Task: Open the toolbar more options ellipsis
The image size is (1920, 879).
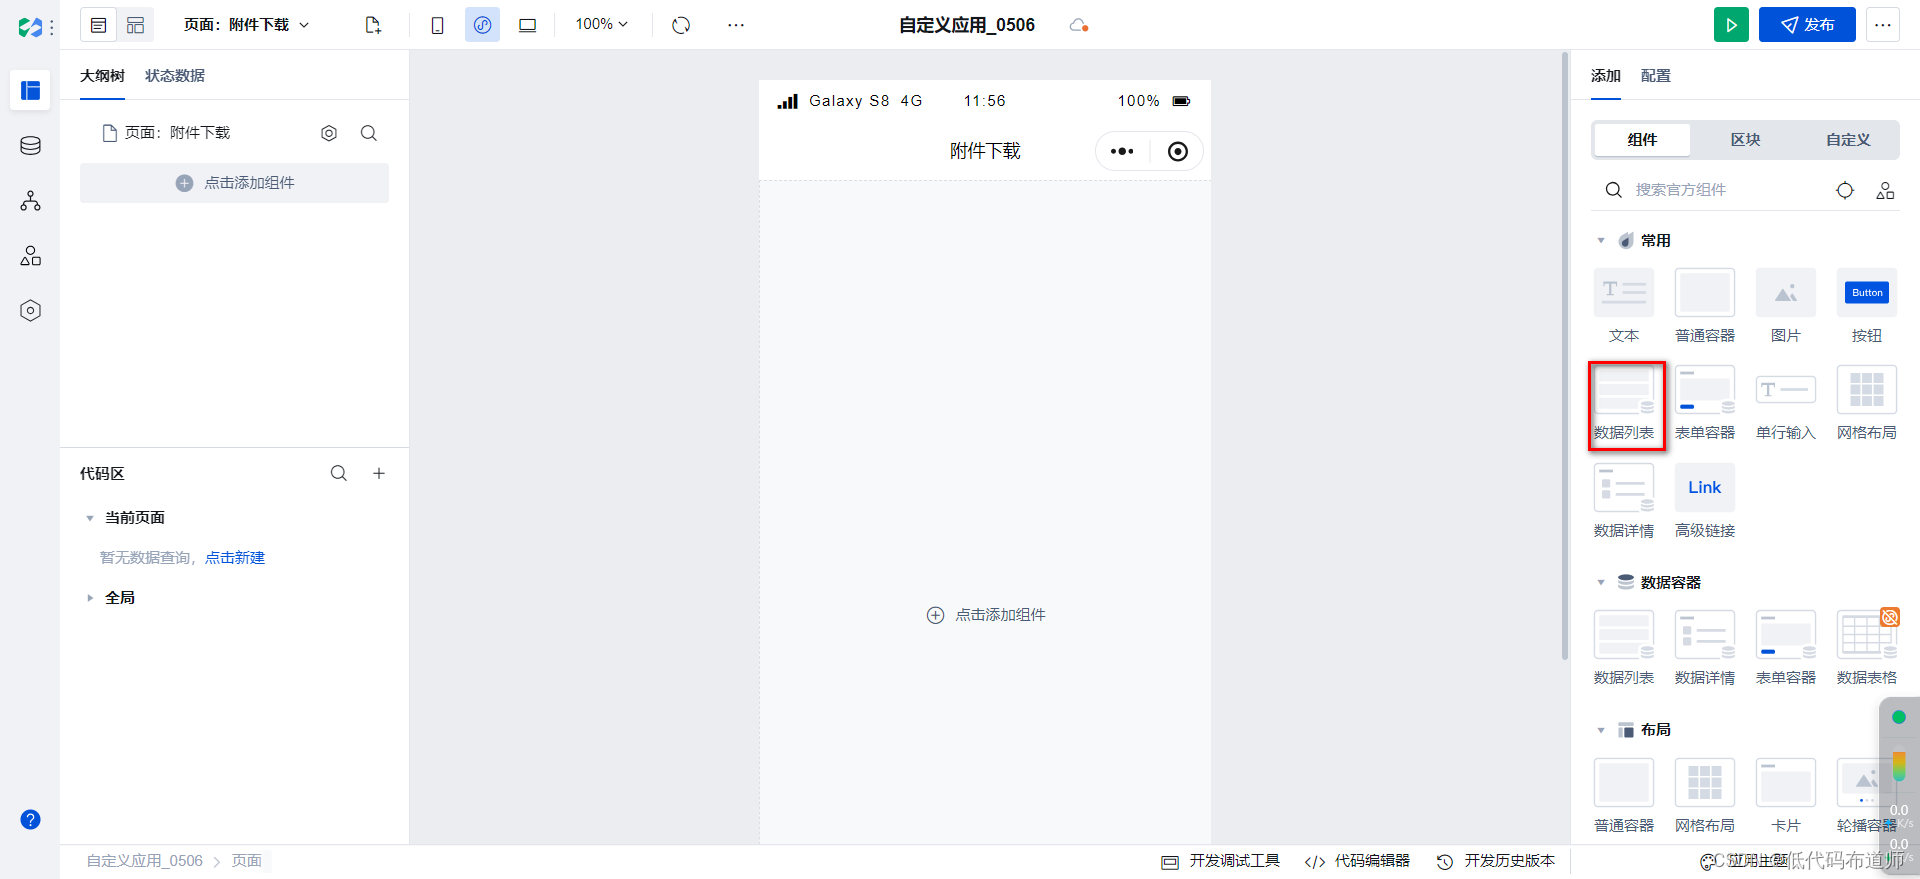Action: (736, 25)
